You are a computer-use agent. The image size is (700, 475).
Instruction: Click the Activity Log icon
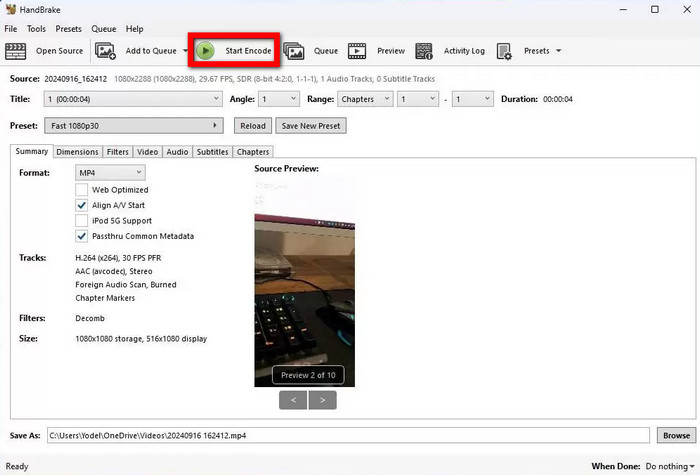pyautogui.click(x=424, y=51)
